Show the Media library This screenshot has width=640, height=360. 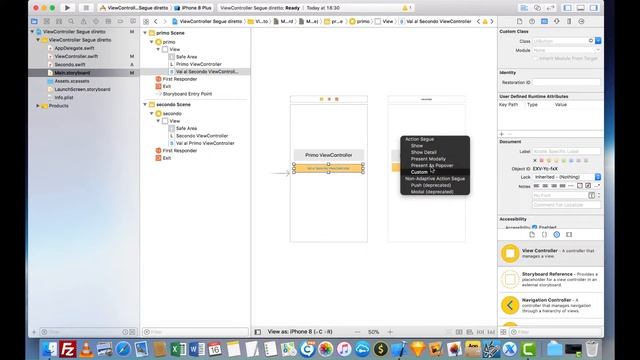pos(569,234)
